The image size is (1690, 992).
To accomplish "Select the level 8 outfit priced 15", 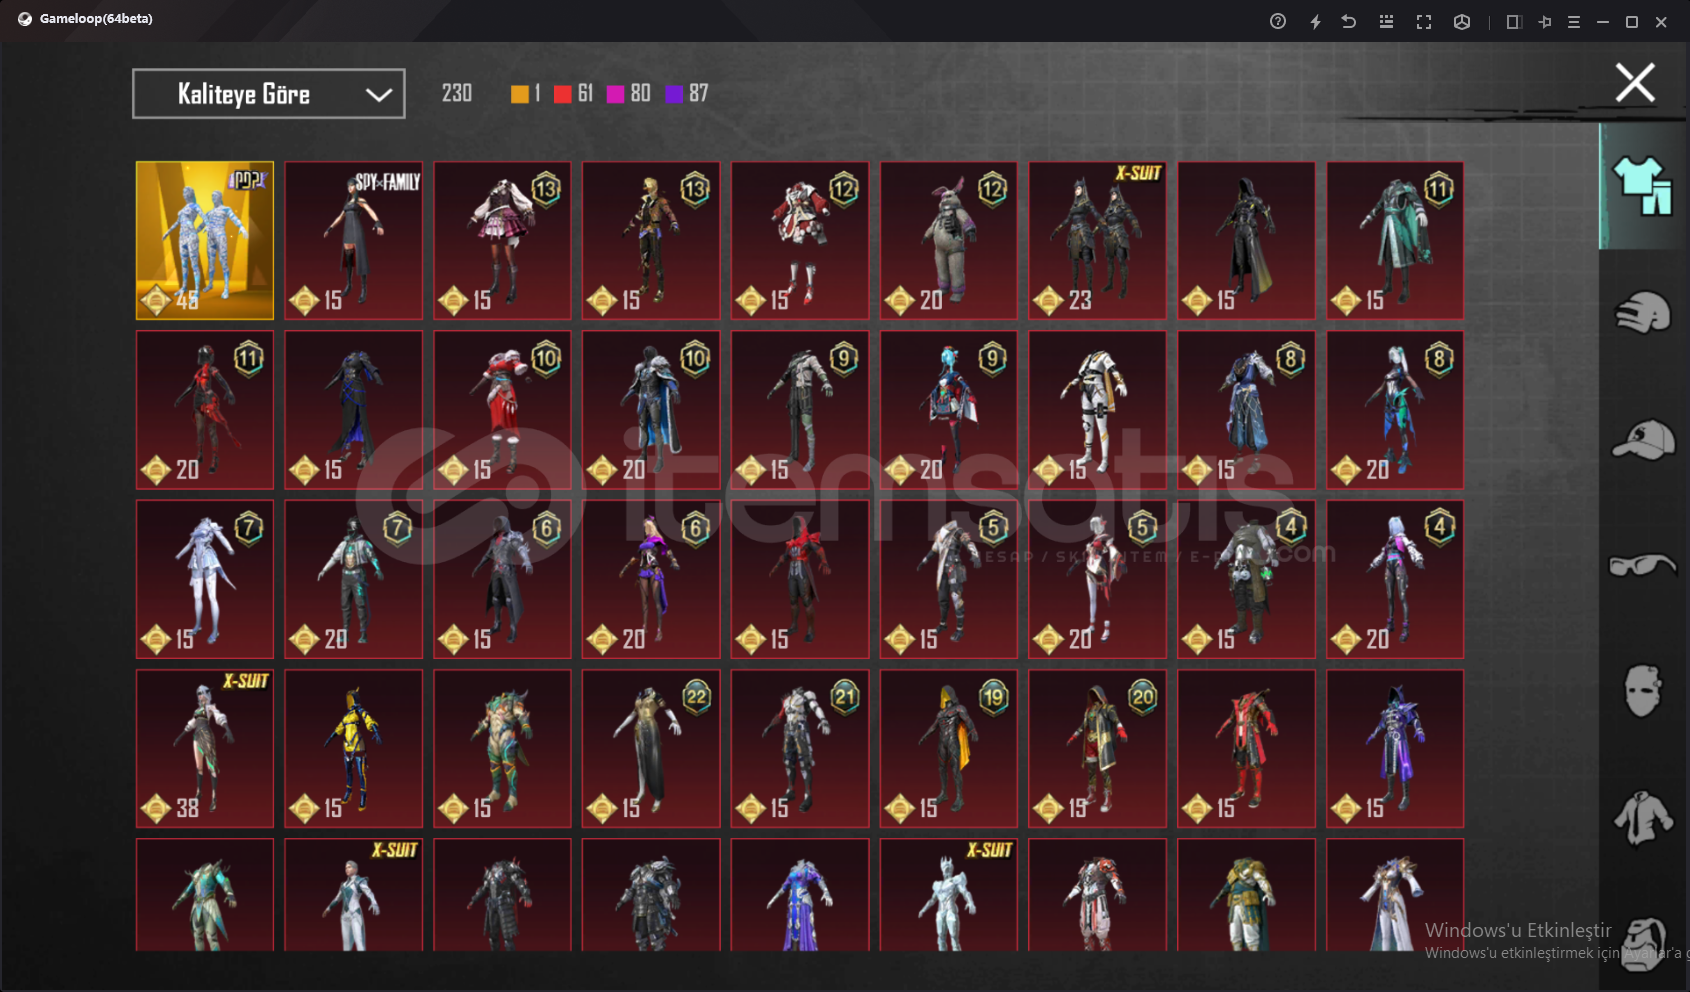I will point(1246,410).
